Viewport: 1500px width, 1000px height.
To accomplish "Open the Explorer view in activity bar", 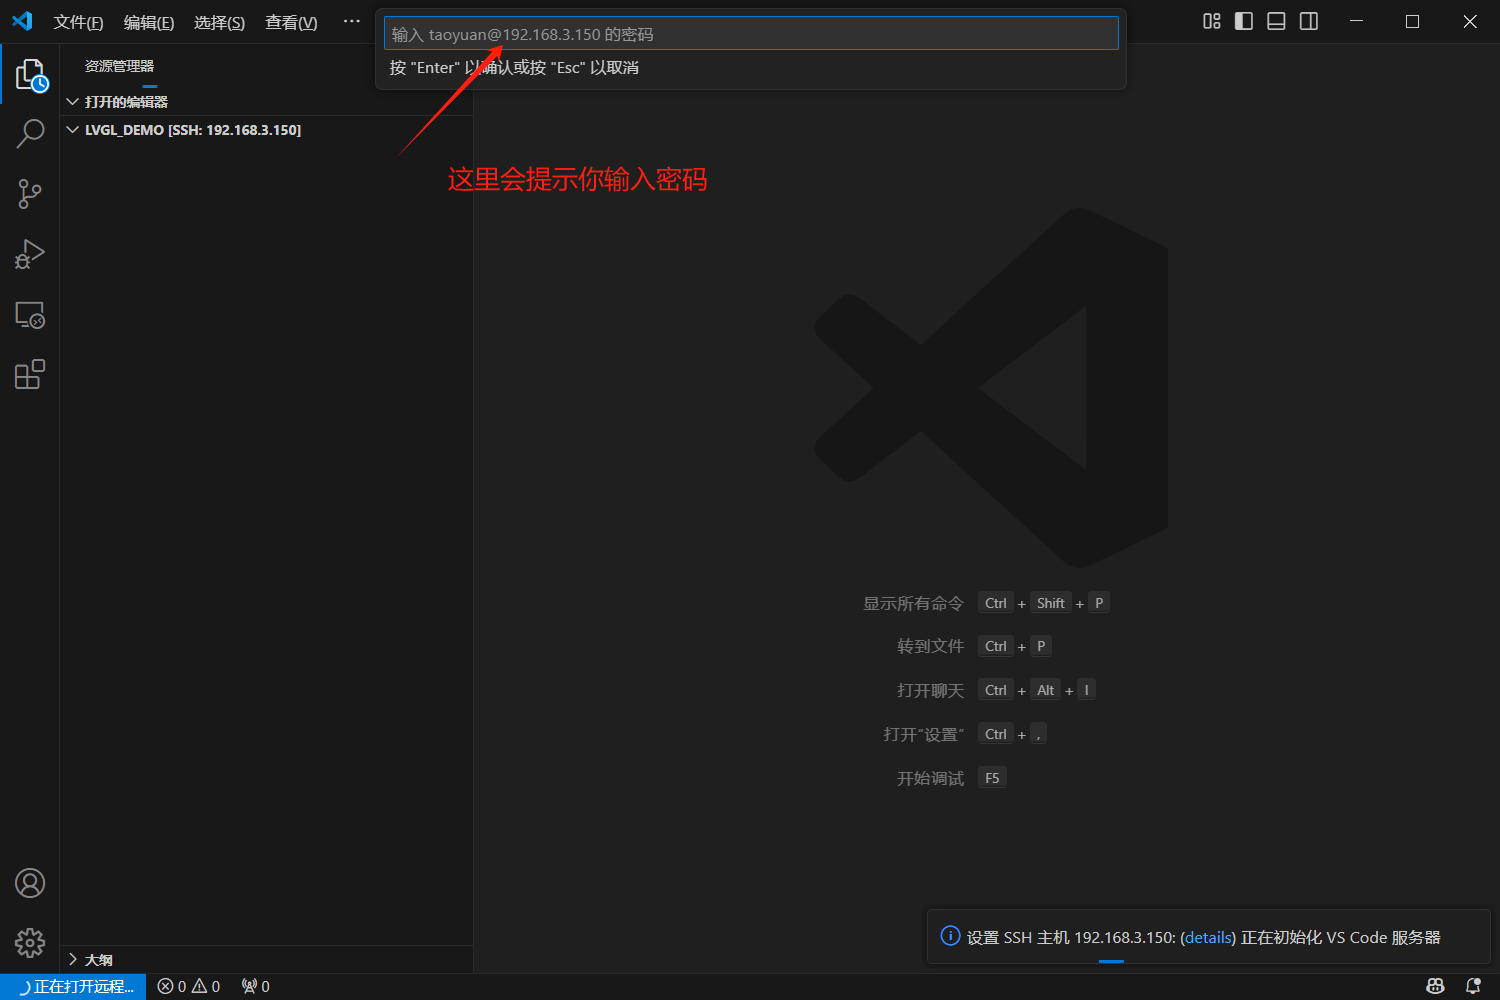I will (x=31, y=75).
